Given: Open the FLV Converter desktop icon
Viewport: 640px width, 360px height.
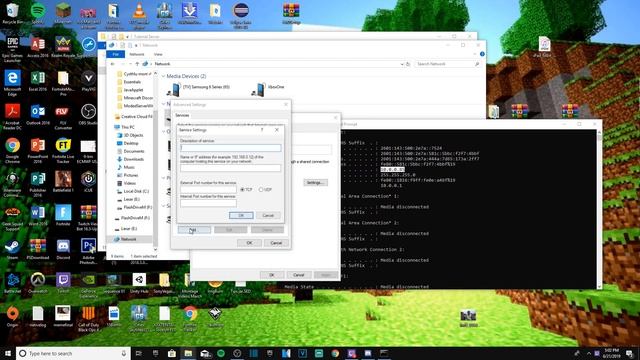Looking at the screenshot, I should [63, 116].
